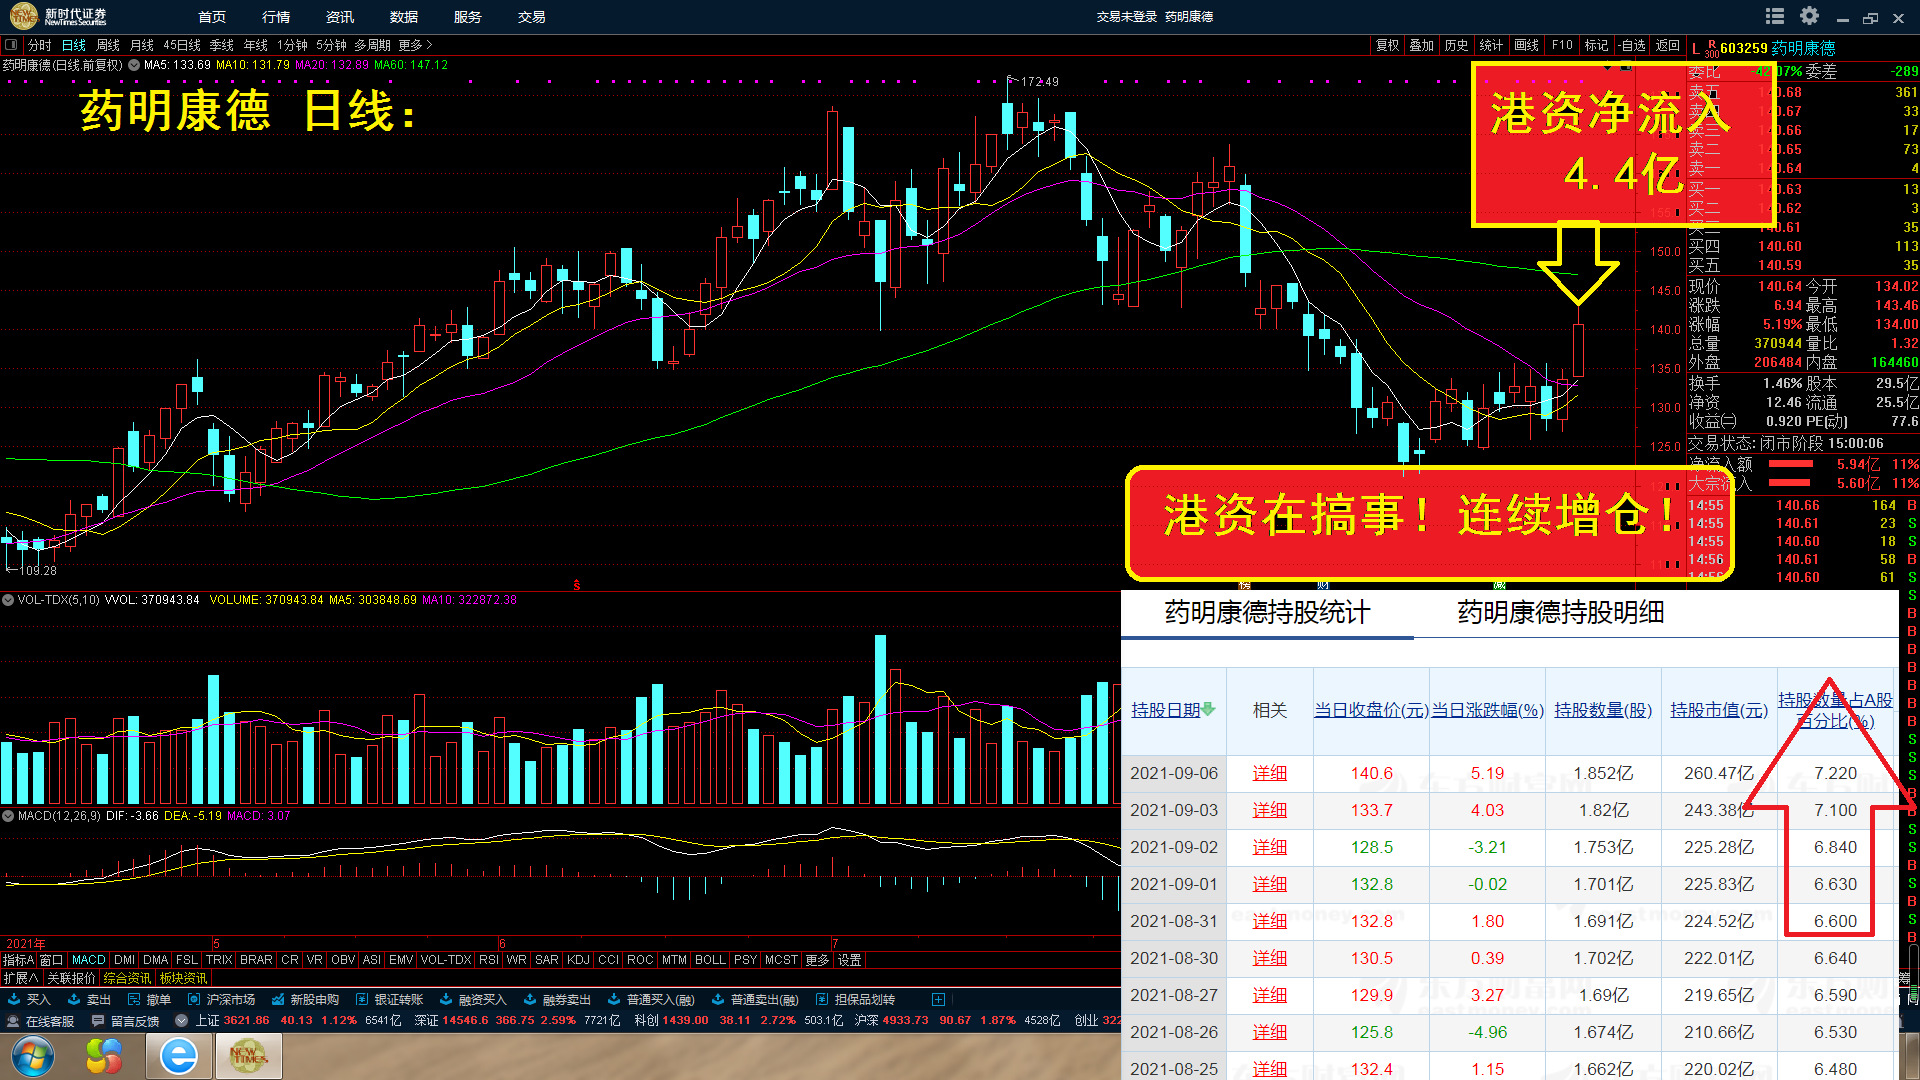Image resolution: width=1920 pixels, height=1080 pixels.
Task: Toggle 复权 price adjustment
Action: [x=1387, y=45]
